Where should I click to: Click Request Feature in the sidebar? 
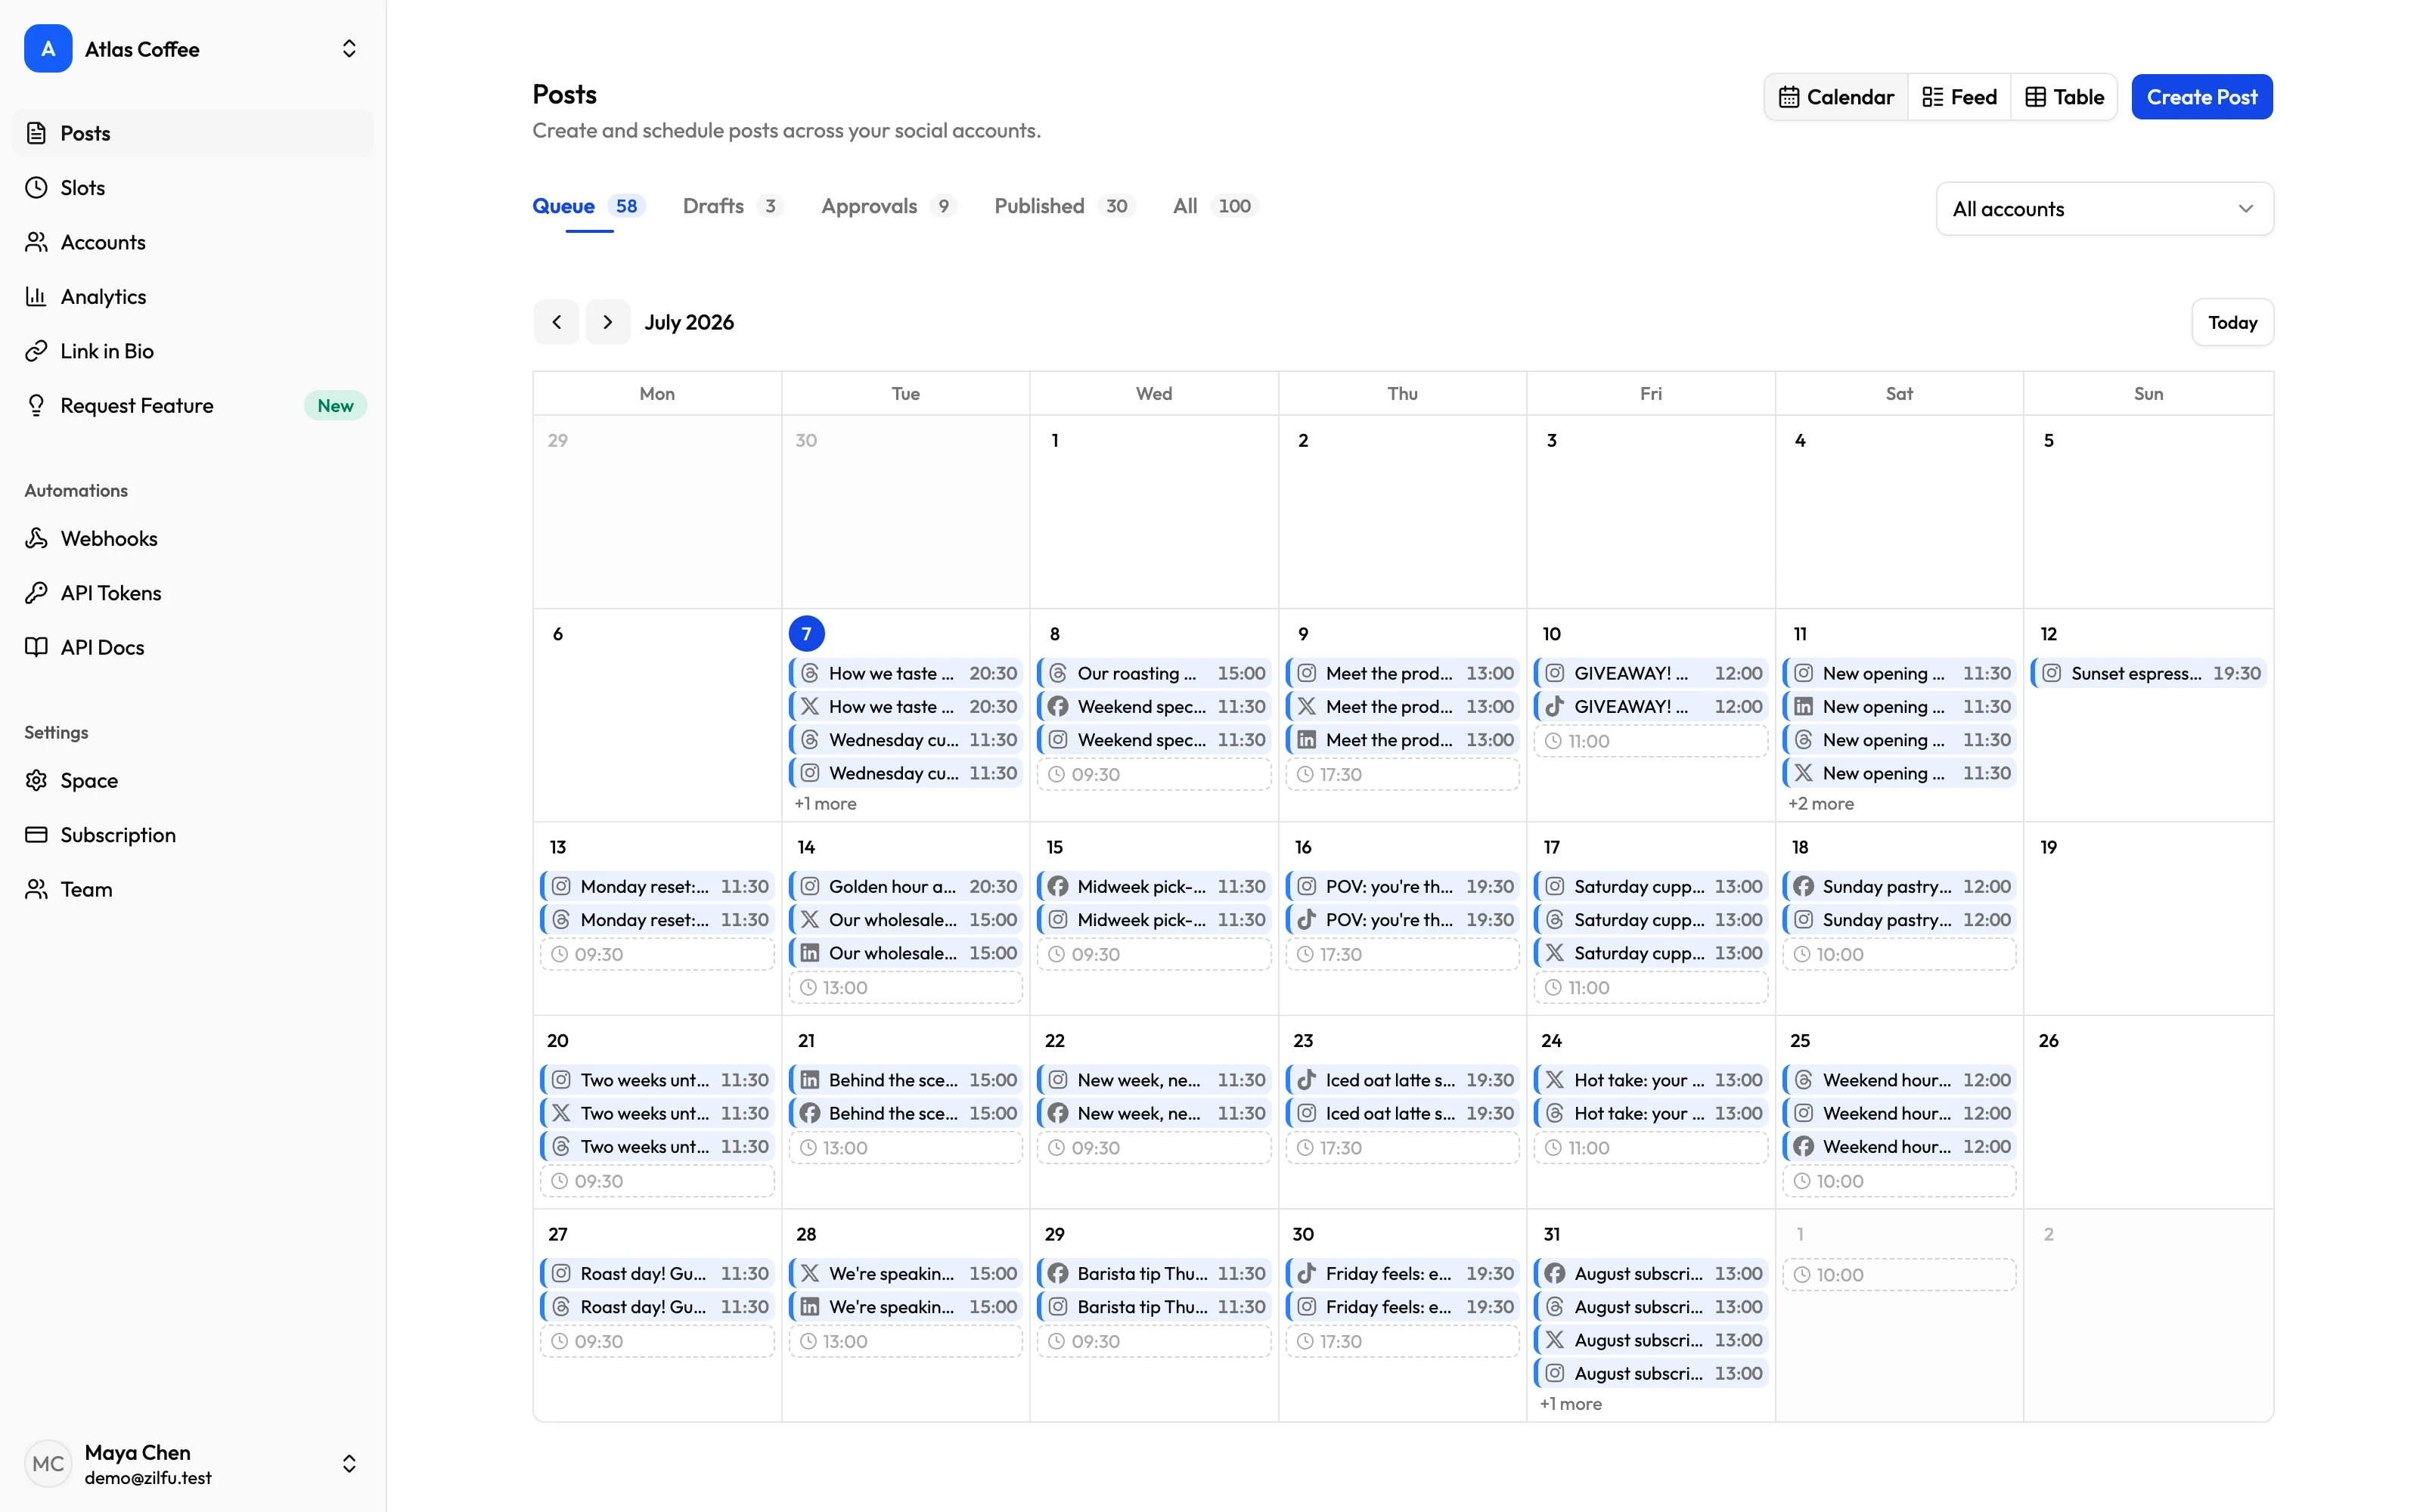pos(192,405)
